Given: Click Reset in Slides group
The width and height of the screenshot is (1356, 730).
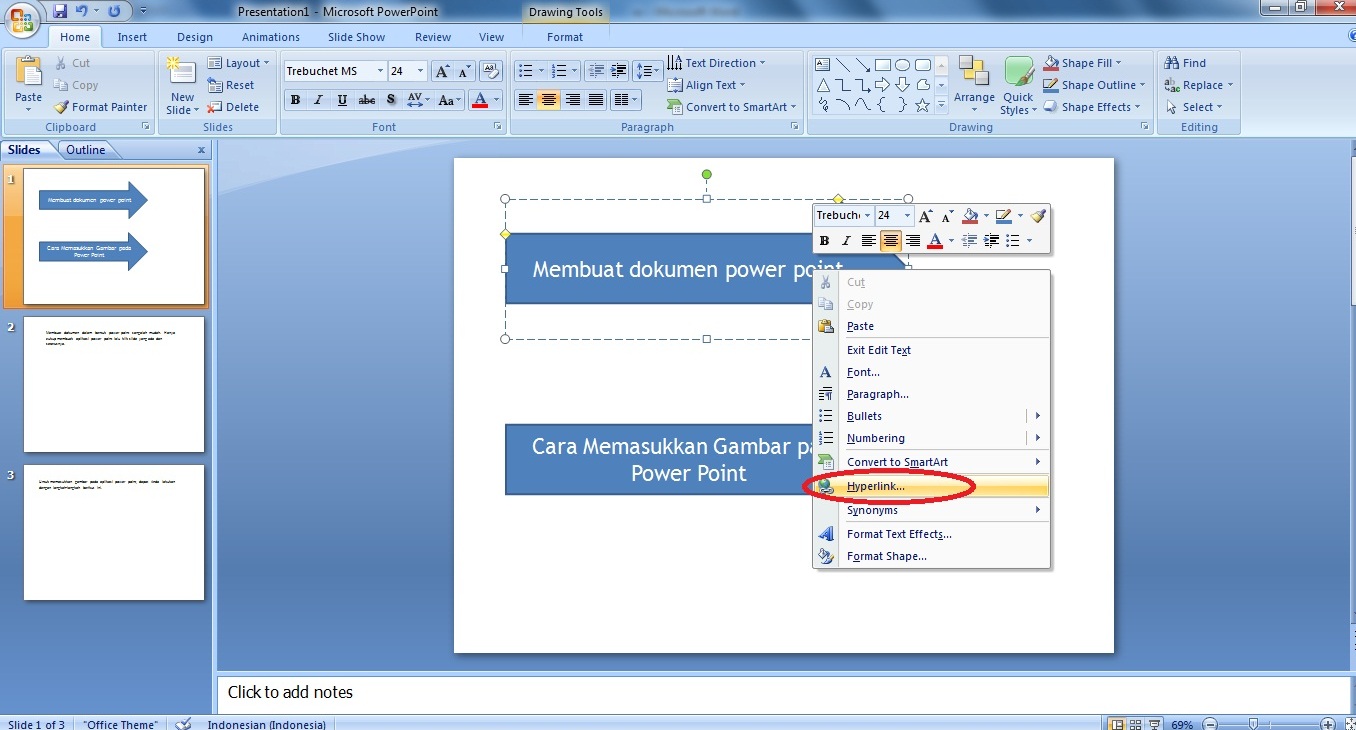Looking at the screenshot, I should (231, 85).
